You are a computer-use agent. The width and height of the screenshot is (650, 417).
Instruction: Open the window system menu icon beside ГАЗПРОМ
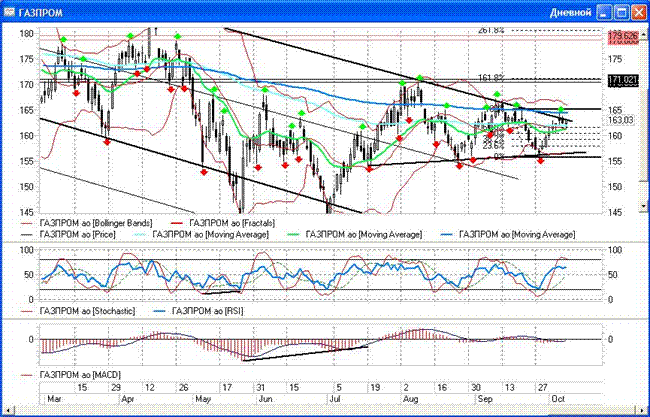click(x=9, y=12)
